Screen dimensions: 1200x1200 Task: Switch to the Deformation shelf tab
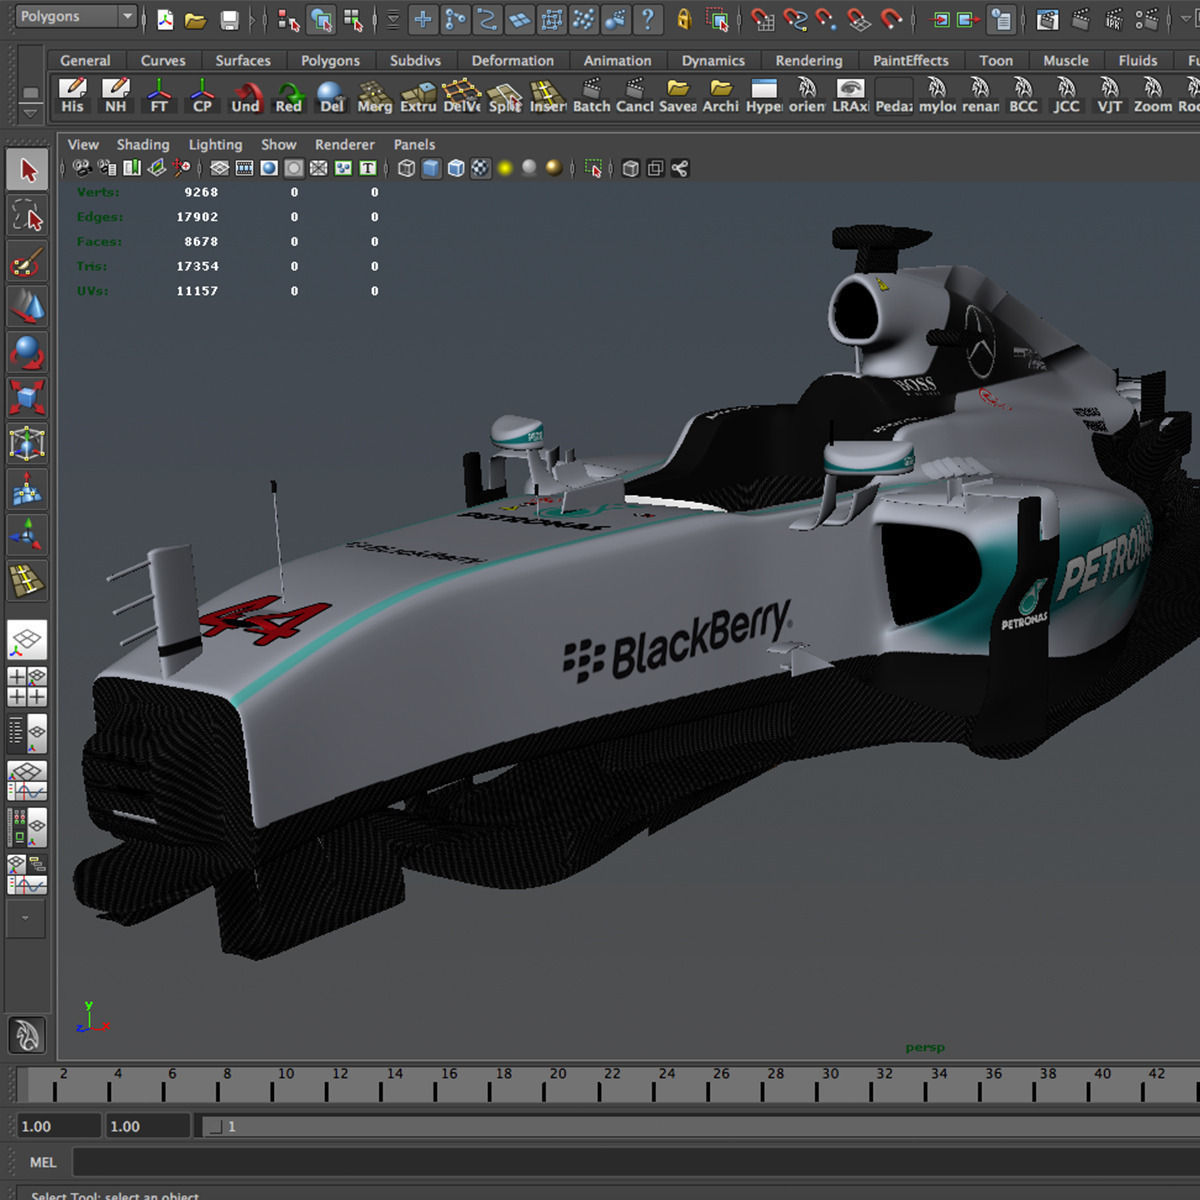(x=513, y=60)
